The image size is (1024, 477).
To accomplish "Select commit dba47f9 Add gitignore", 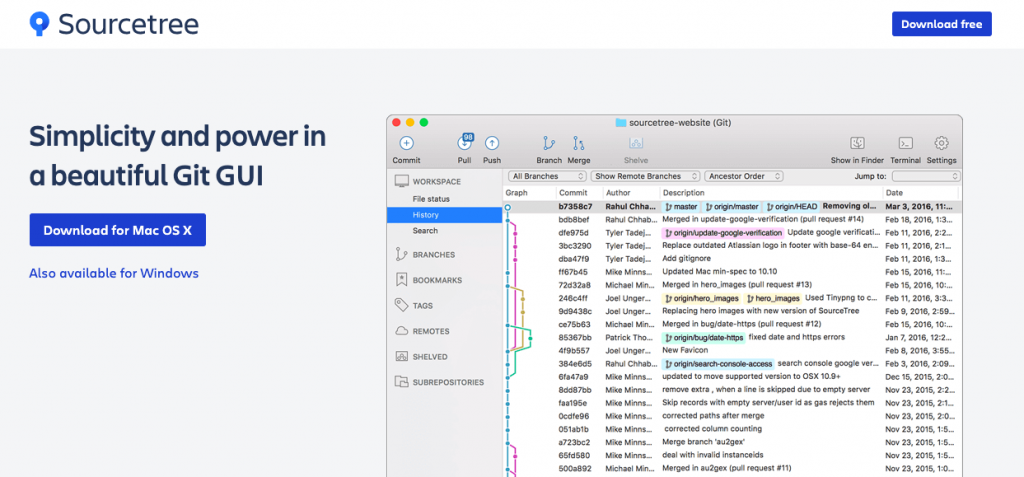I will point(731,259).
